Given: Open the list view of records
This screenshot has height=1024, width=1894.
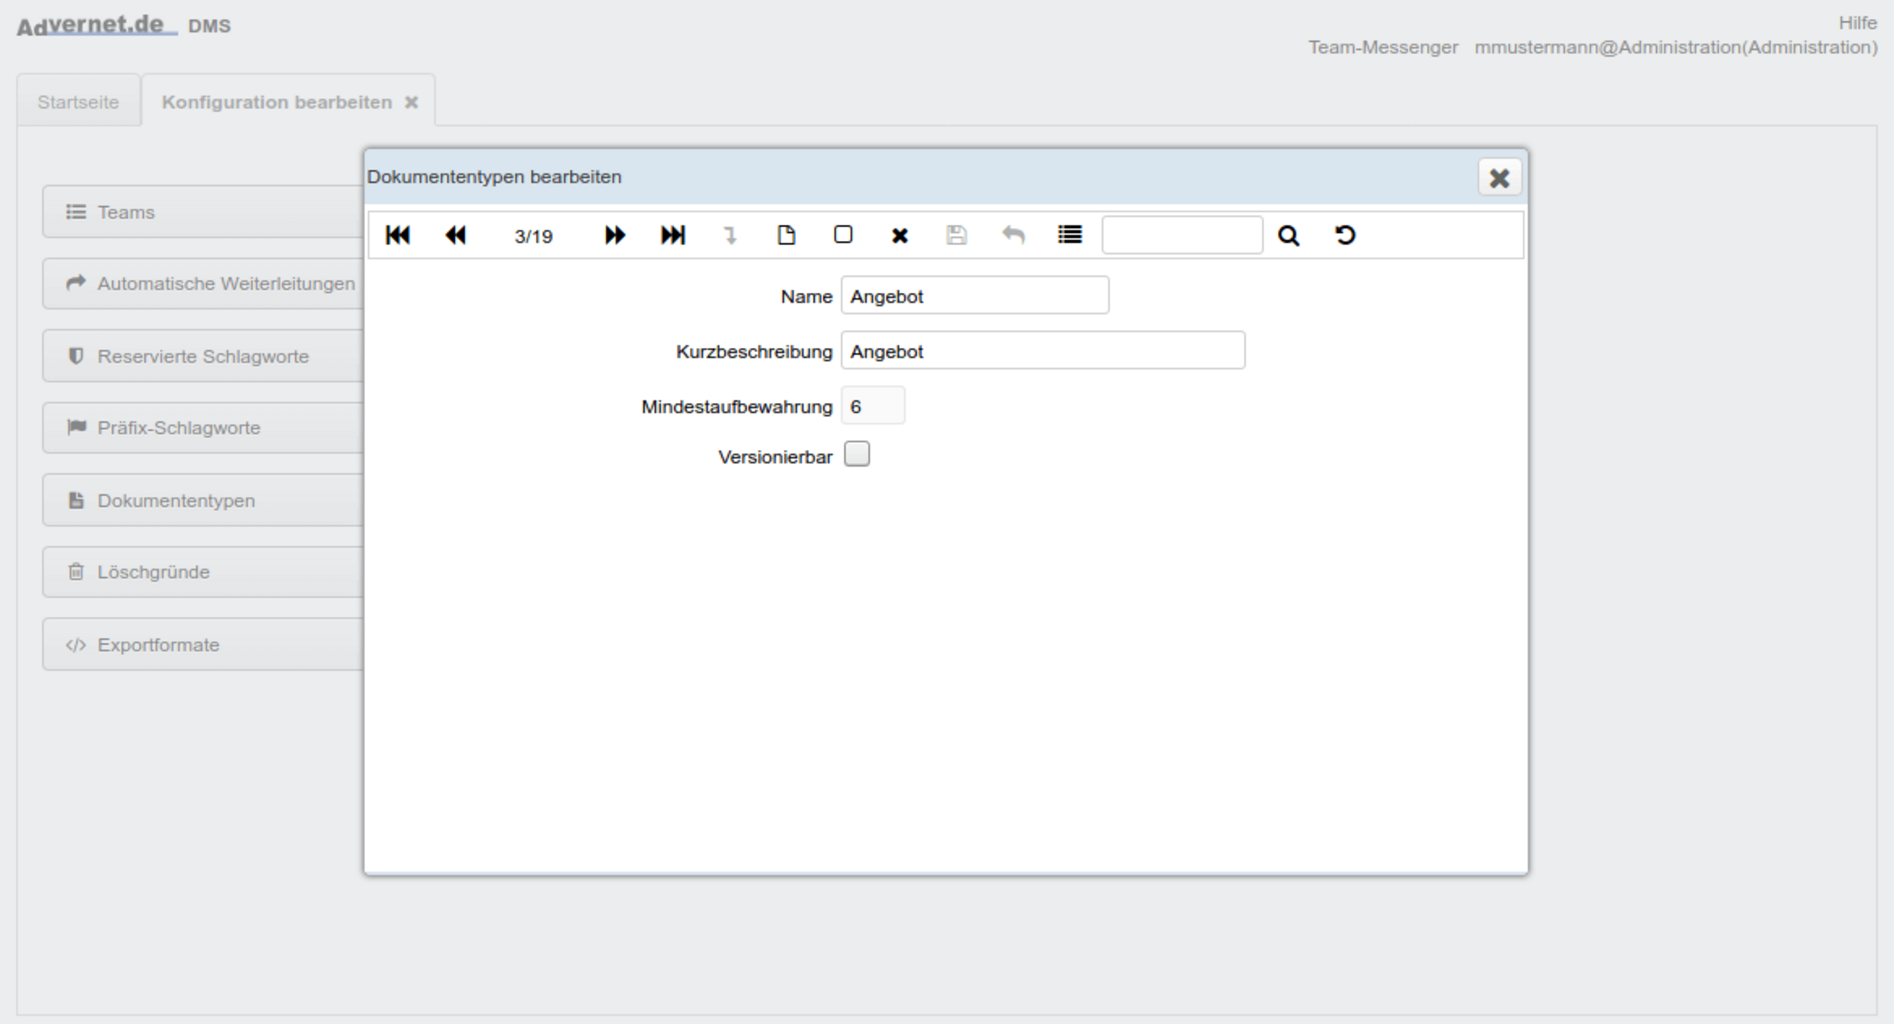Looking at the screenshot, I should (1069, 235).
